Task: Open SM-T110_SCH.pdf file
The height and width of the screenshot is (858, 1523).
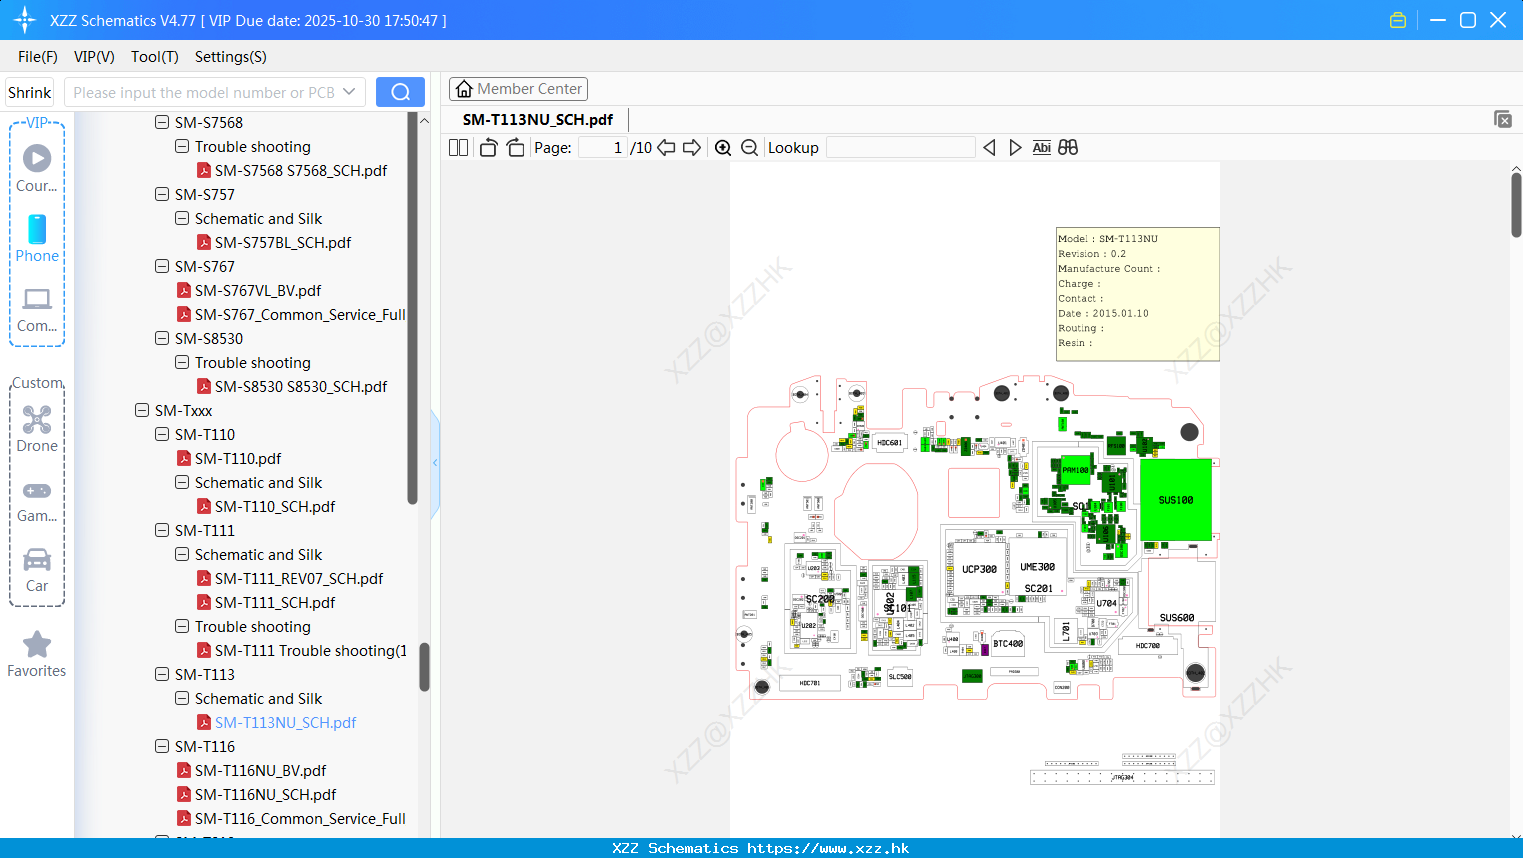Action: click(275, 506)
